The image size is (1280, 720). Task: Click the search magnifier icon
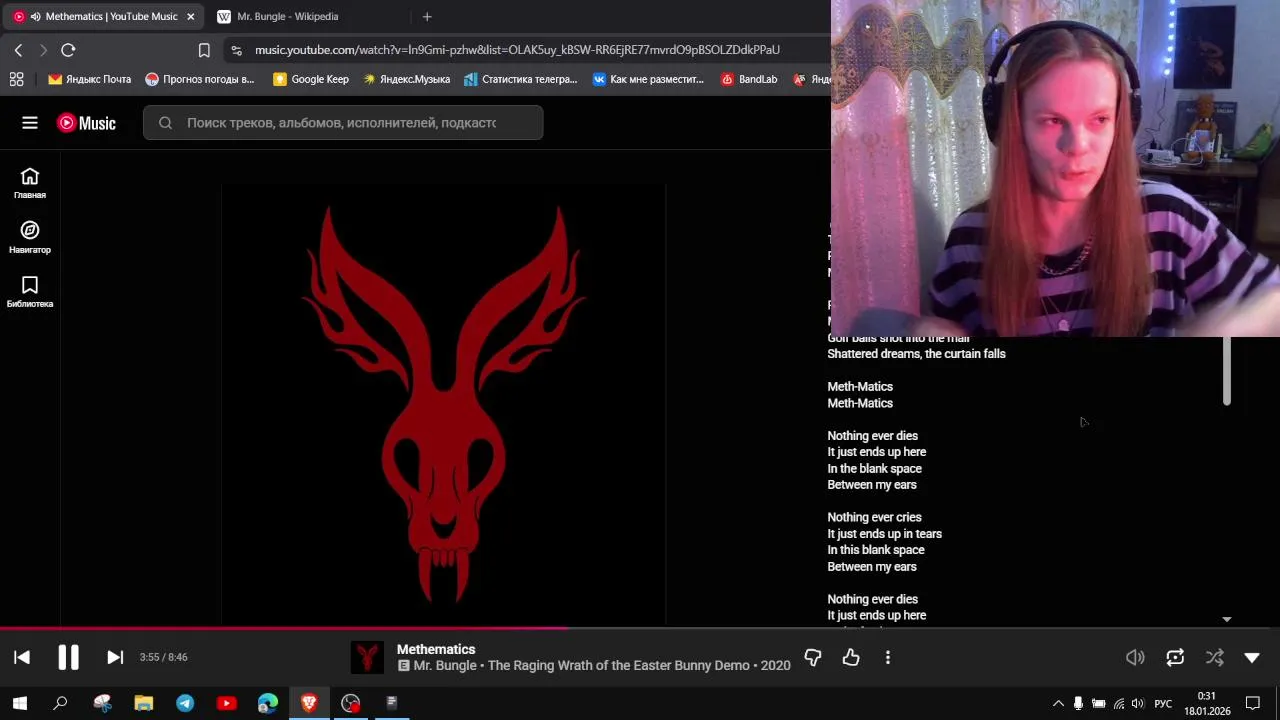point(165,123)
